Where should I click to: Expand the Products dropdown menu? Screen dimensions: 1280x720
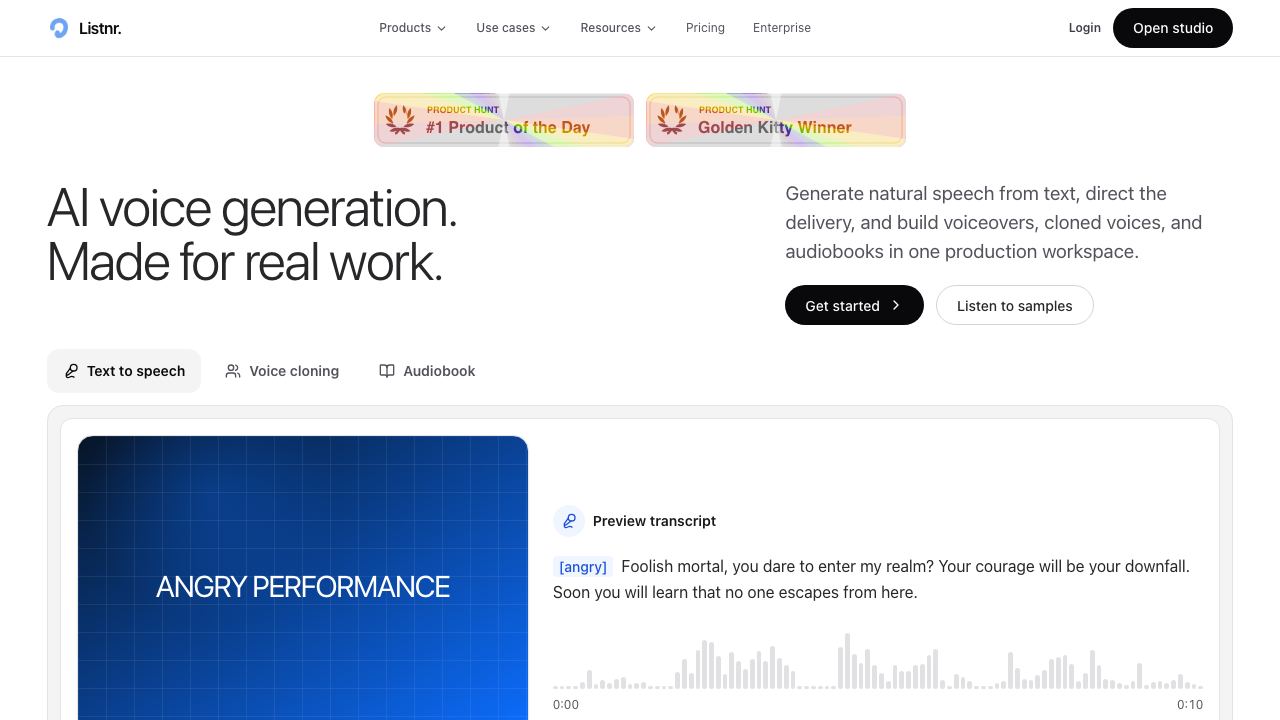pos(412,28)
